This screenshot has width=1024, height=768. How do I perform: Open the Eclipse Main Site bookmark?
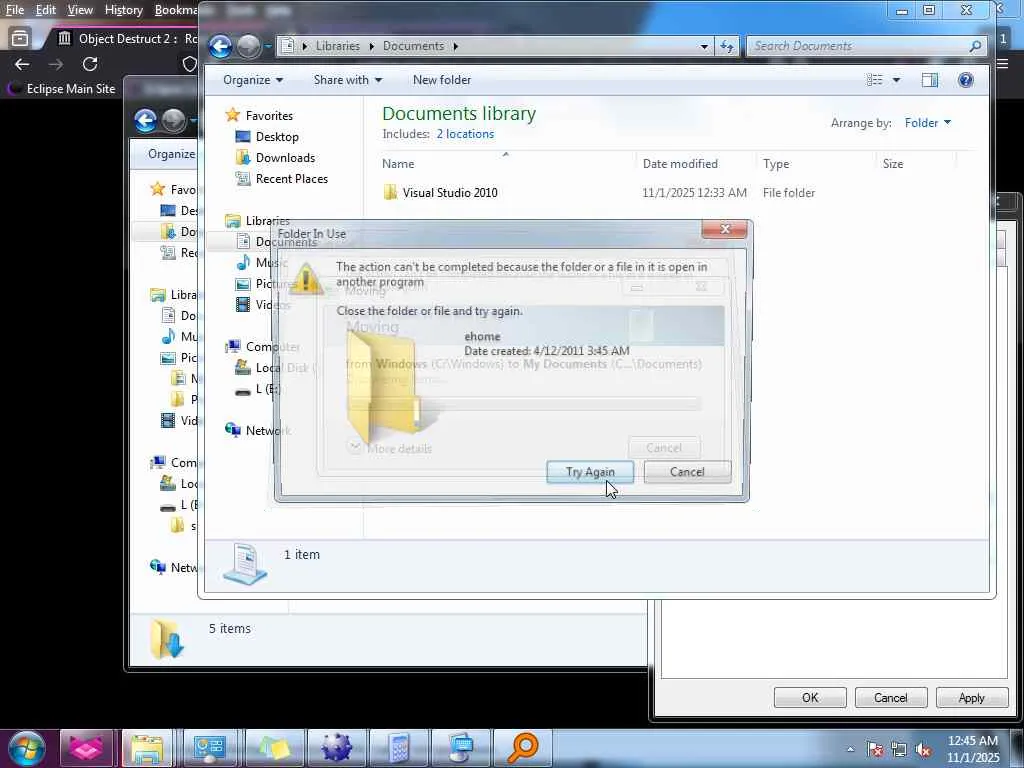62,89
